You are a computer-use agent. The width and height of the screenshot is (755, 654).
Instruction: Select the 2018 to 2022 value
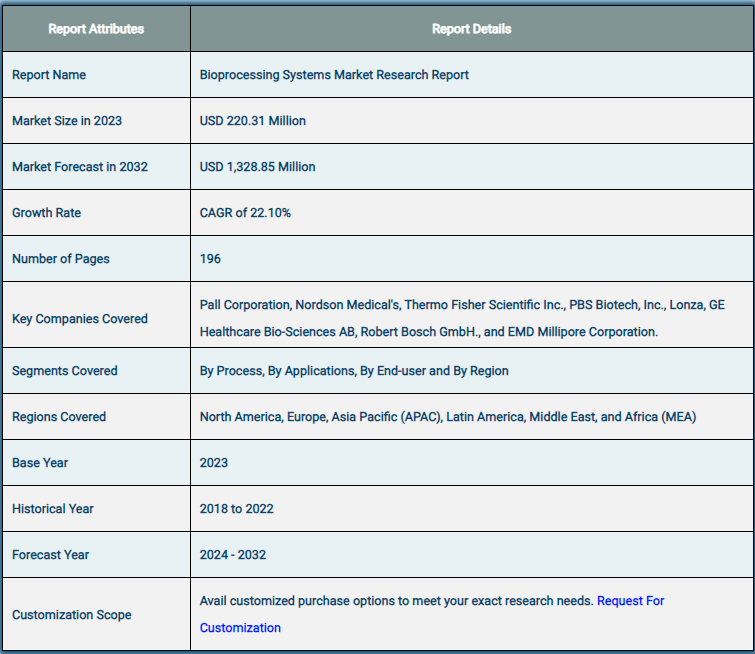coord(237,509)
